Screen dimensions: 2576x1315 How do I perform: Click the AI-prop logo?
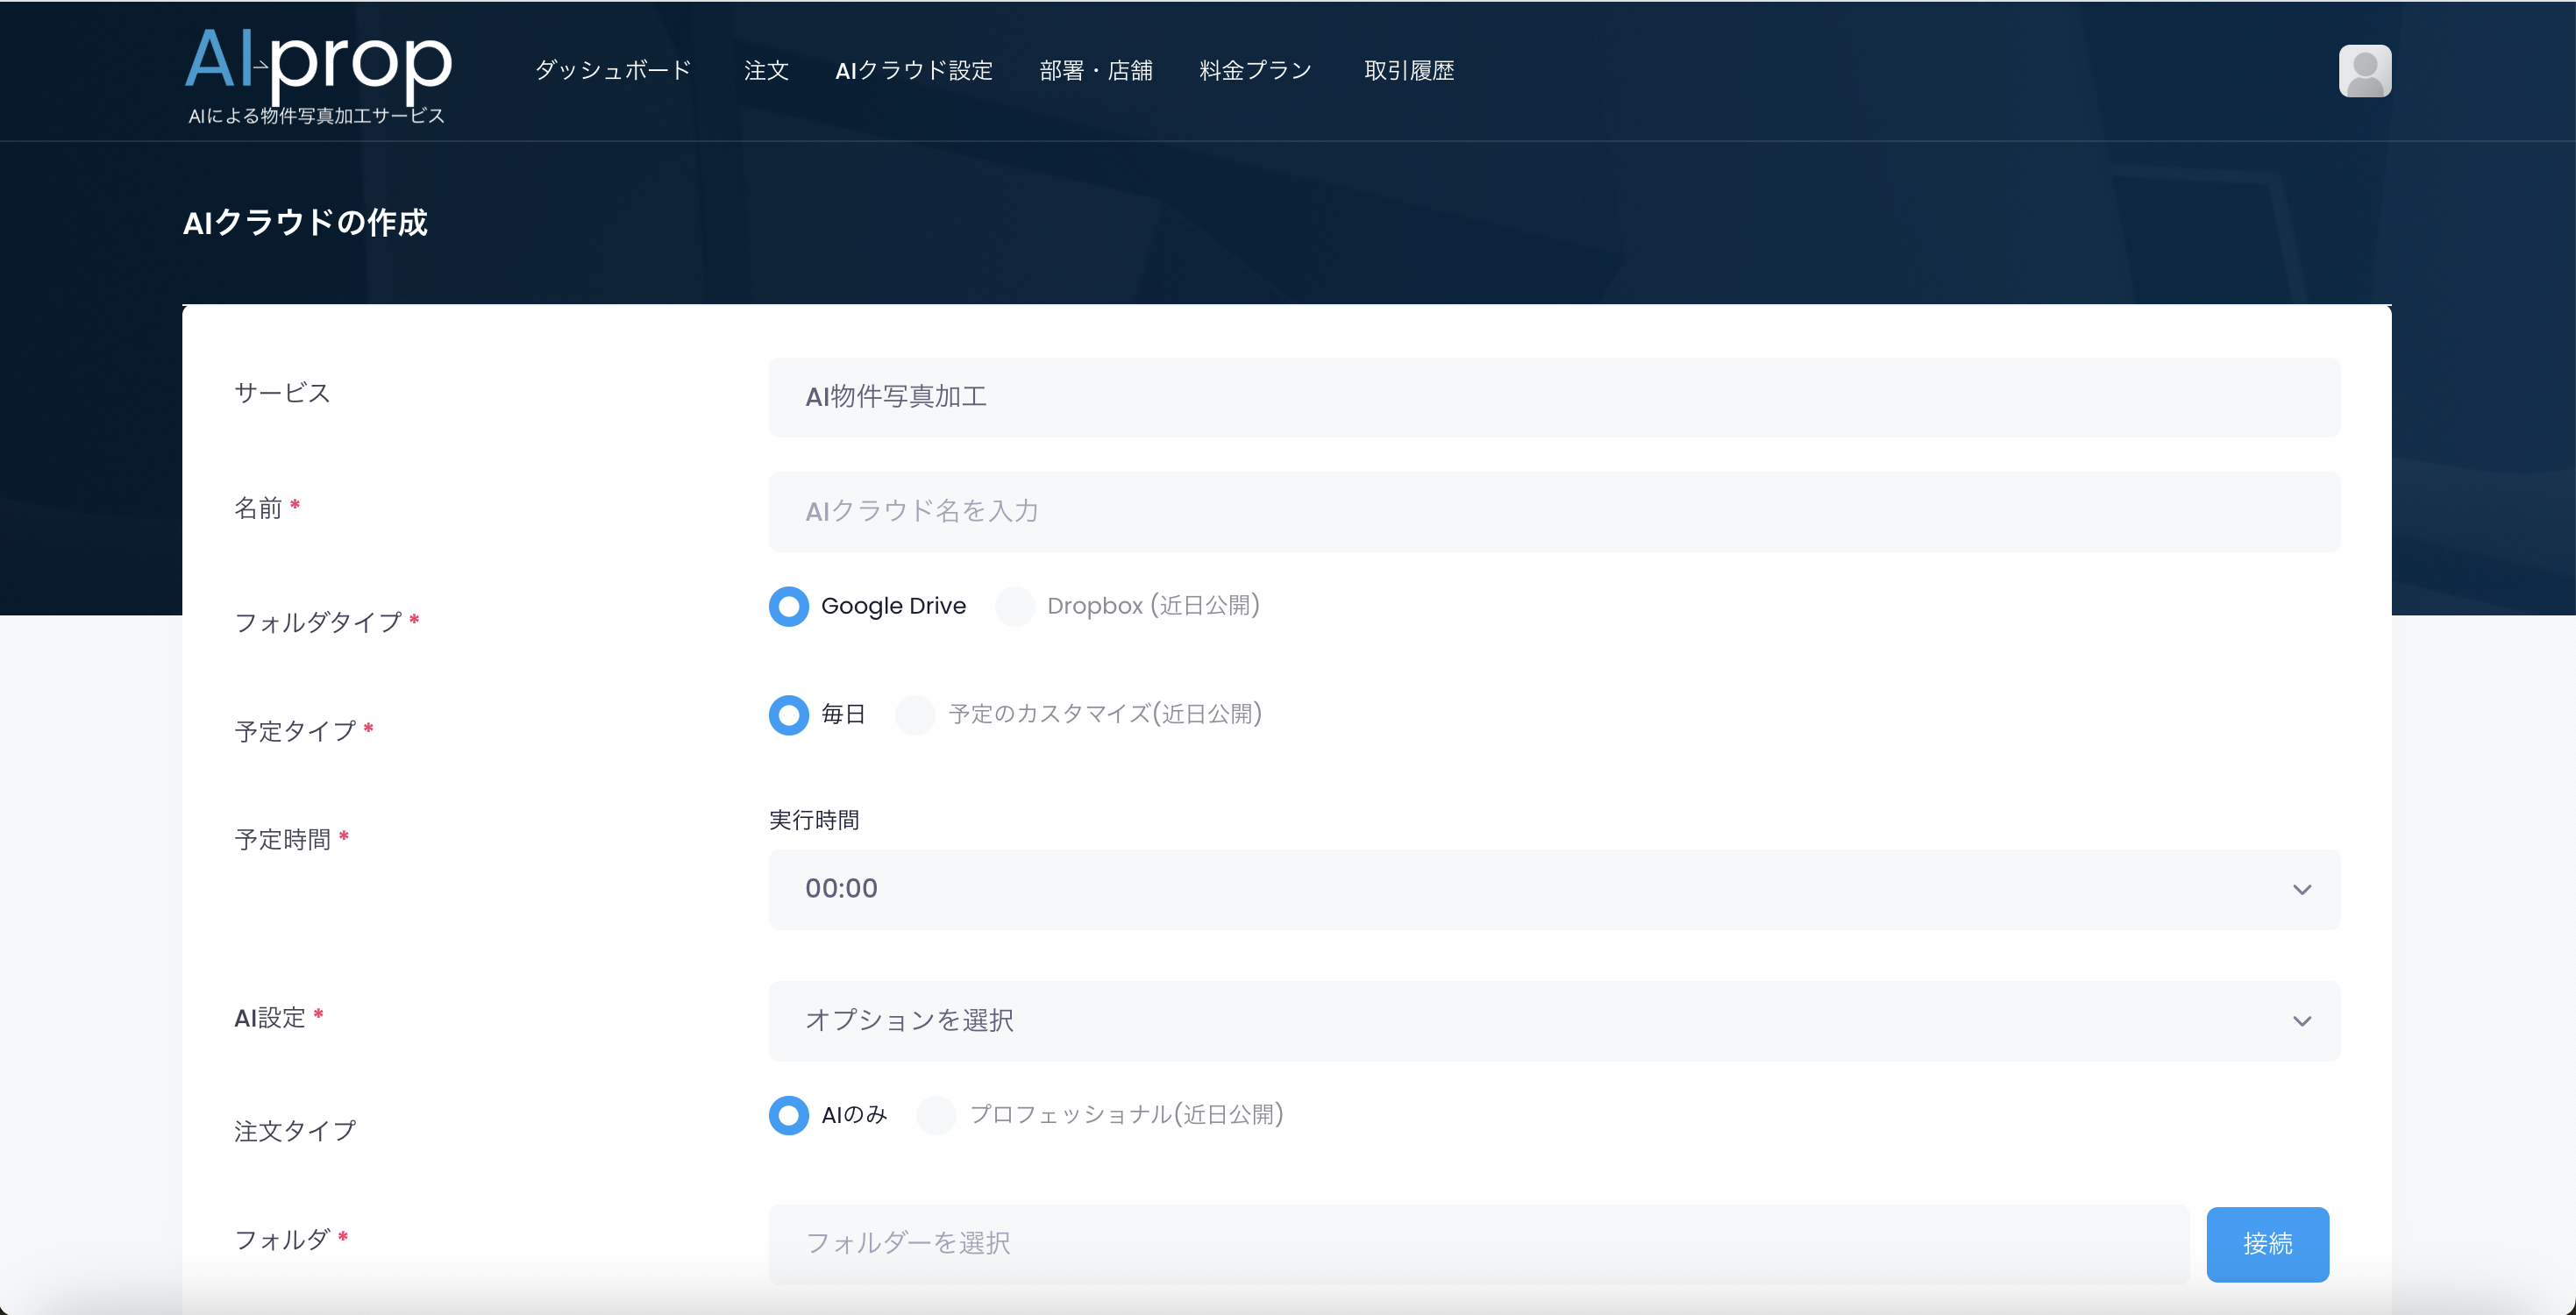pyautogui.click(x=318, y=73)
